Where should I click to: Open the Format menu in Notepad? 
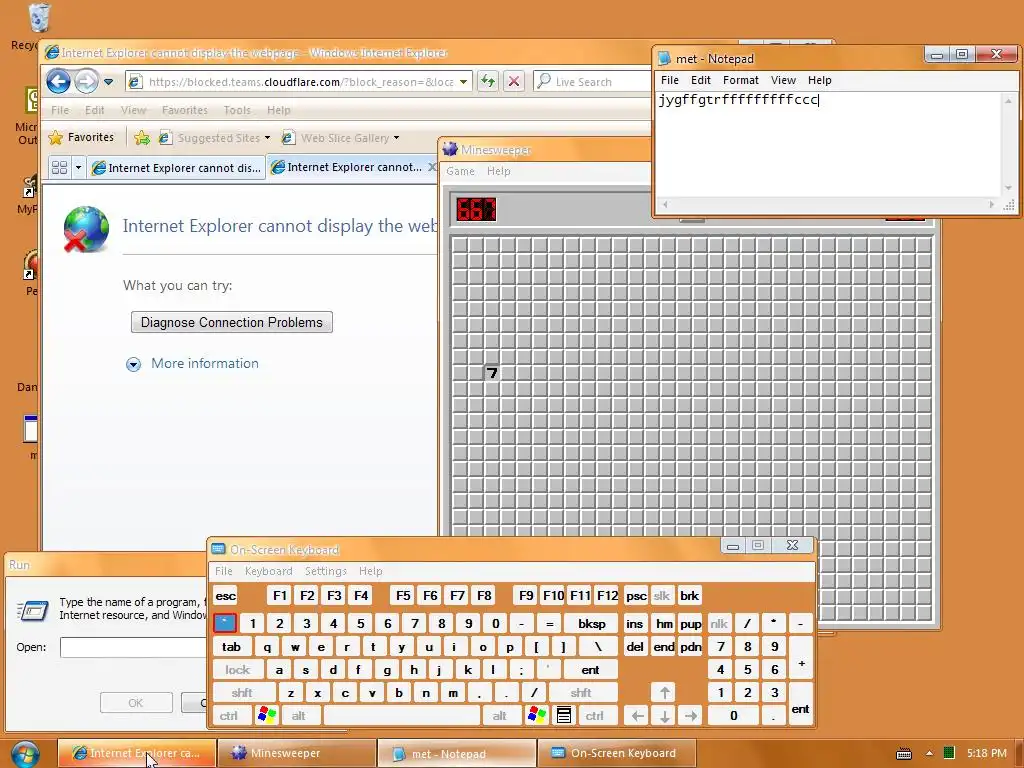pyautogui.click(x=741, y=80)
